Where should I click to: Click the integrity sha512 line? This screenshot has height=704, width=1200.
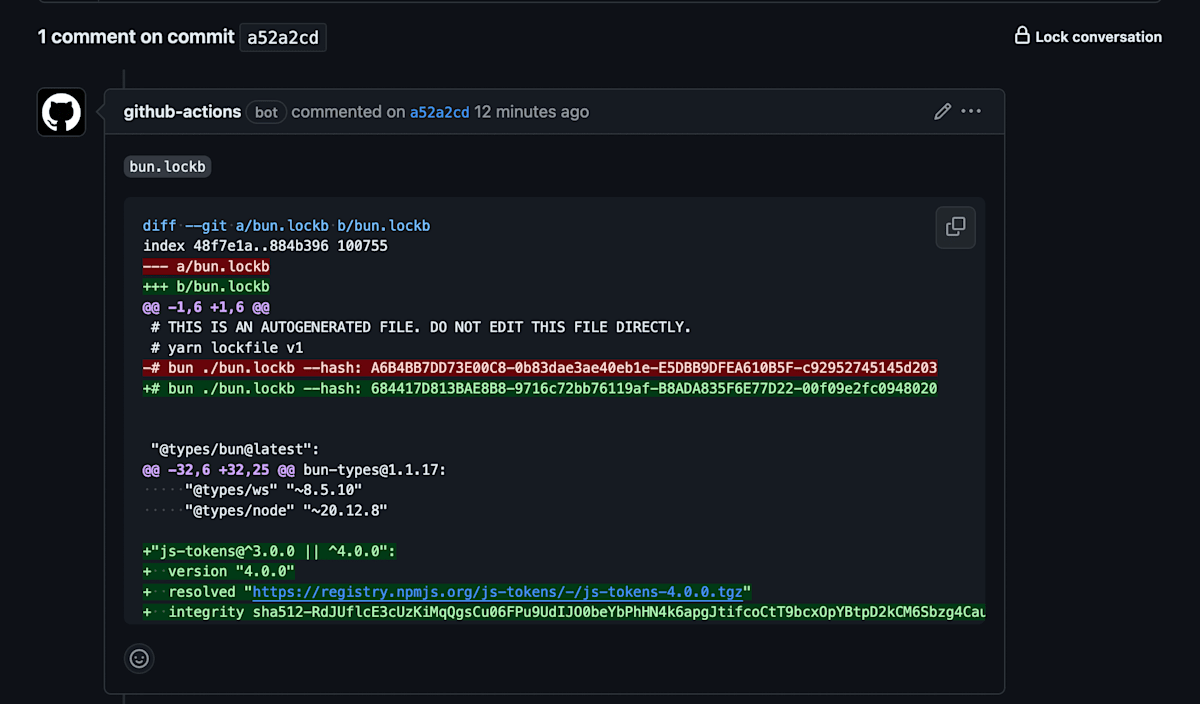564,612
